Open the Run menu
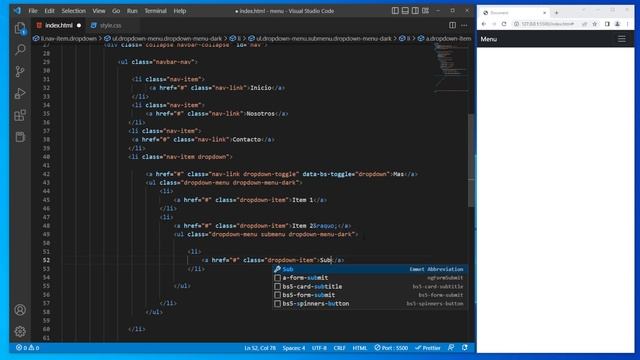 132,11
